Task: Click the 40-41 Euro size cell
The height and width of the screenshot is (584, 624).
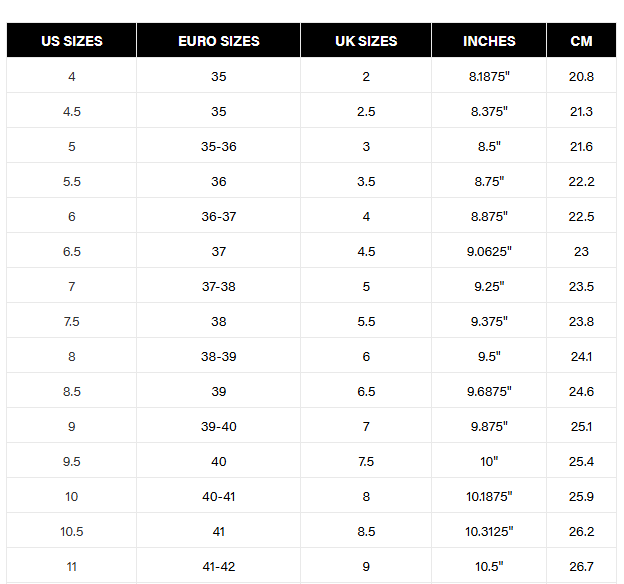Action: click(x=218, y=496)
